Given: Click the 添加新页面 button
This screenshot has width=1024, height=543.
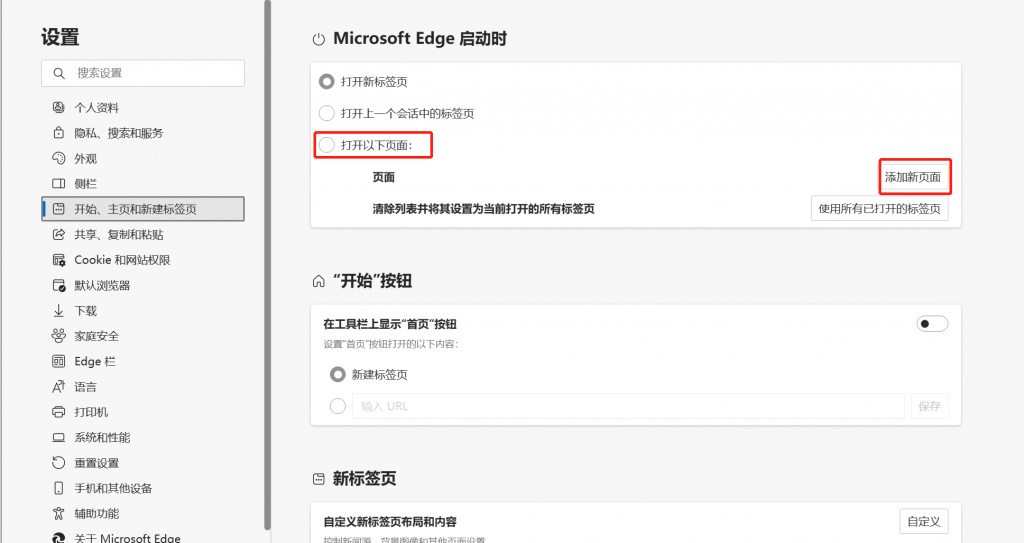Looking at the screenshot, I should [x=913, y=178].
